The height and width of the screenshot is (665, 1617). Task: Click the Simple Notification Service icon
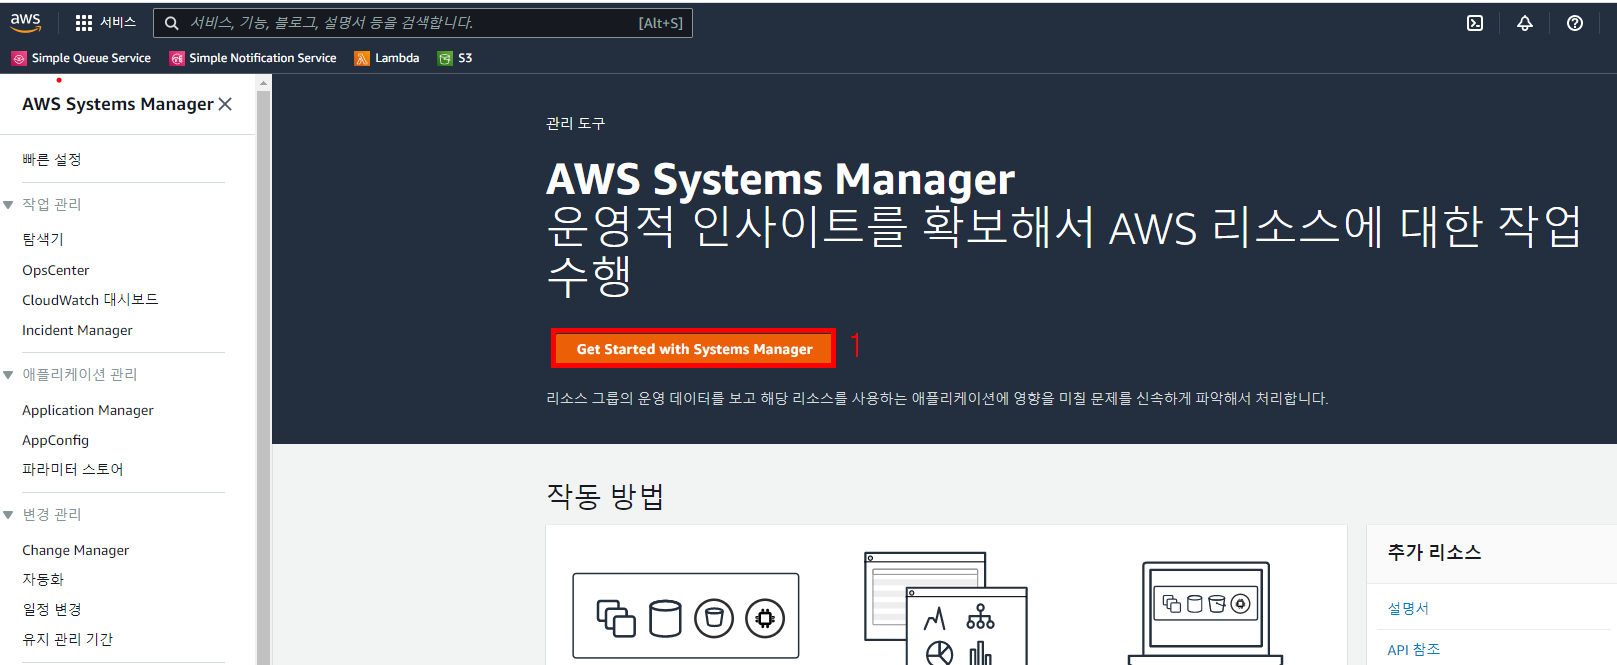coord(177,58)
